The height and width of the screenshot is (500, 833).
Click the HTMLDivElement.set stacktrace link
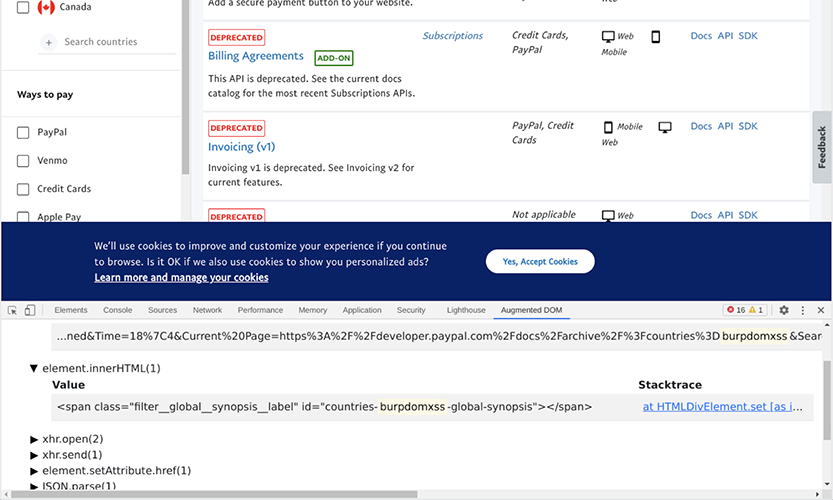coord(722,406)
